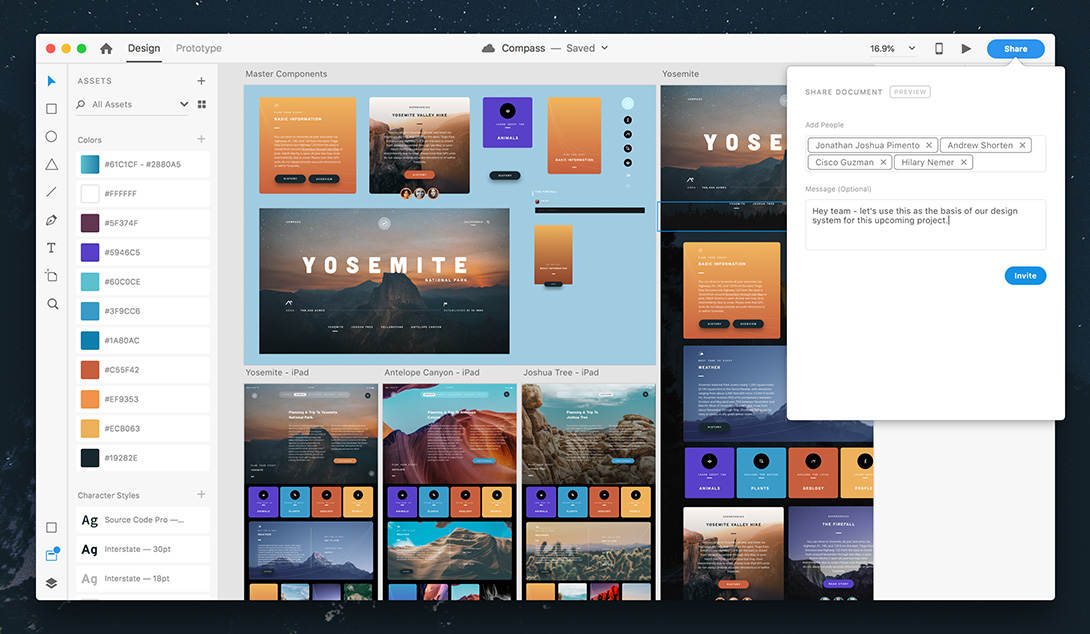Add a new character style
Screen dimensions: 1090x634
pos(201,494)
